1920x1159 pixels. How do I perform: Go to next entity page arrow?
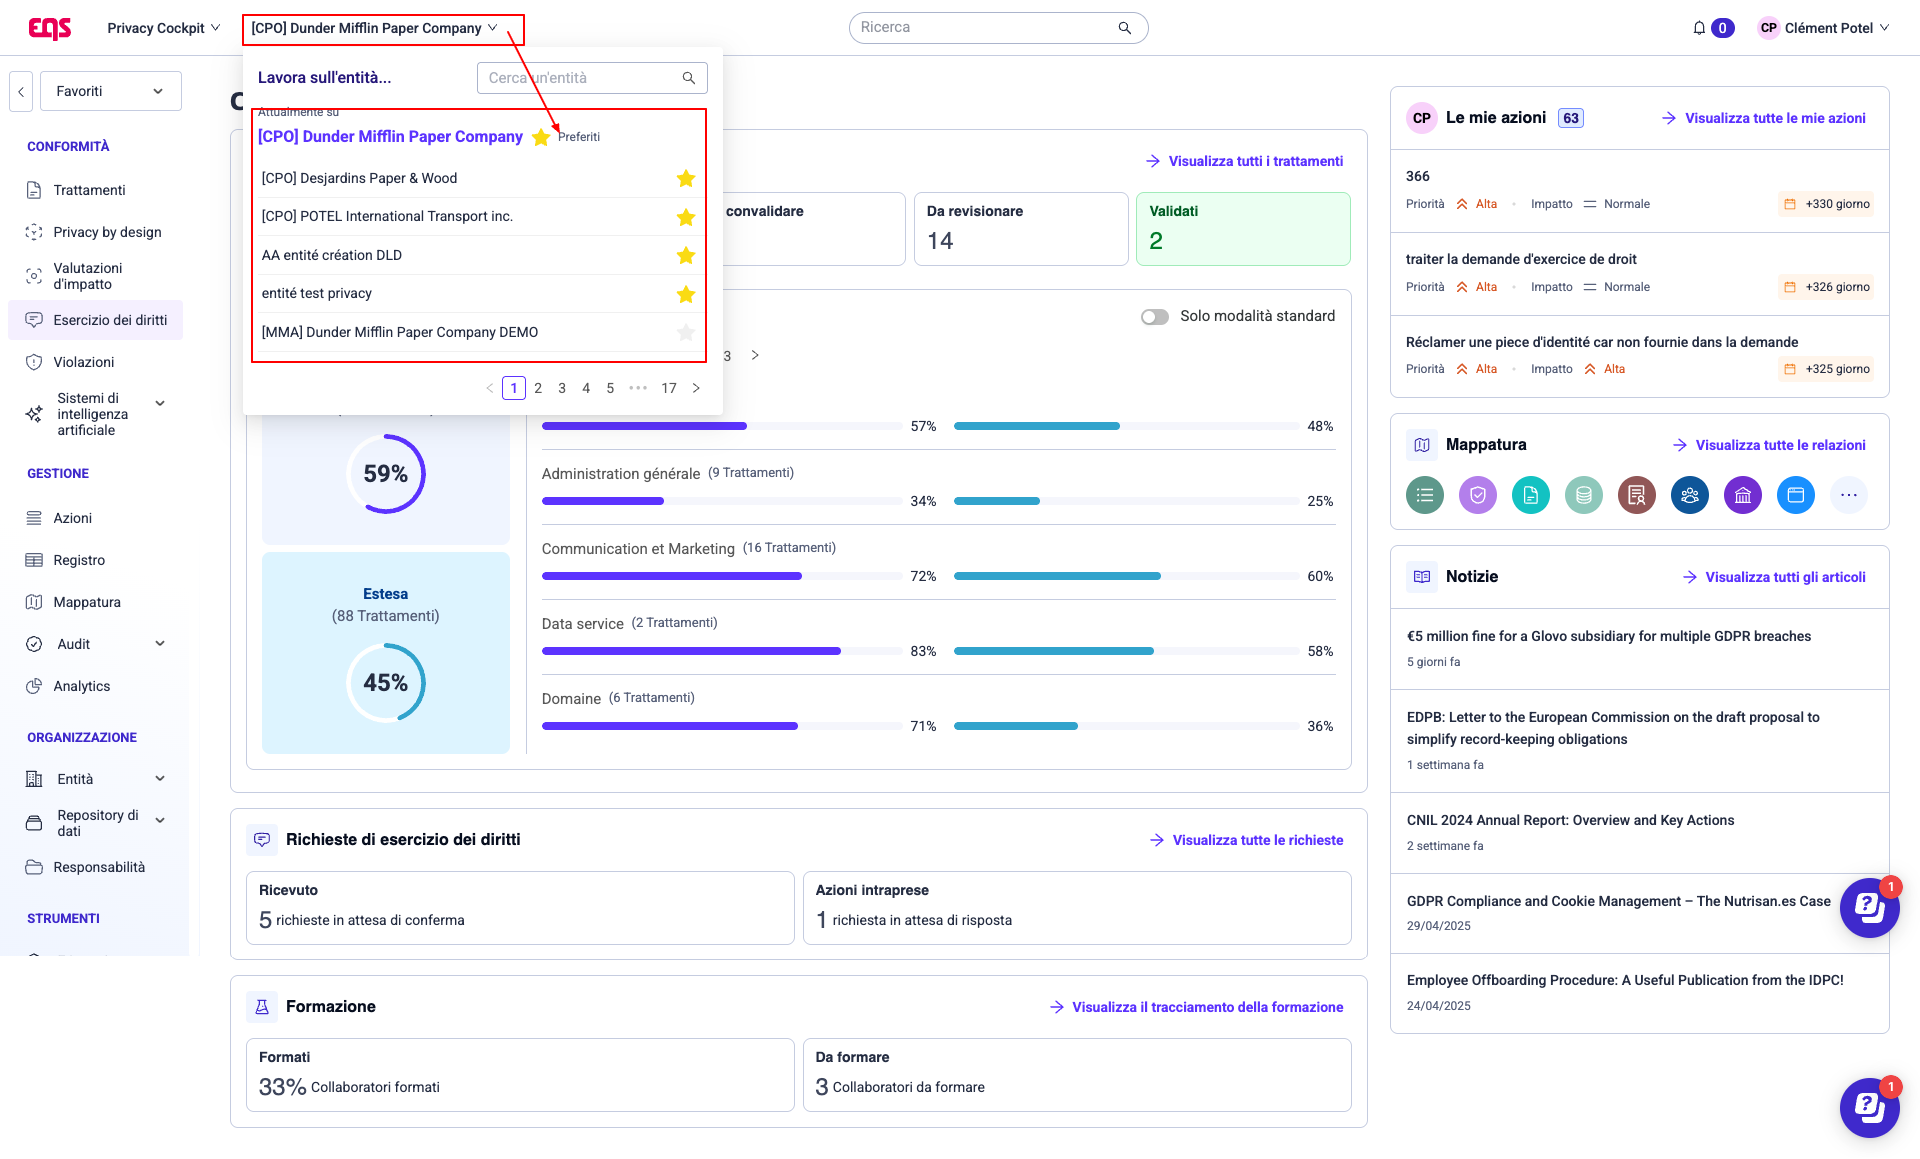click(696, 388)
